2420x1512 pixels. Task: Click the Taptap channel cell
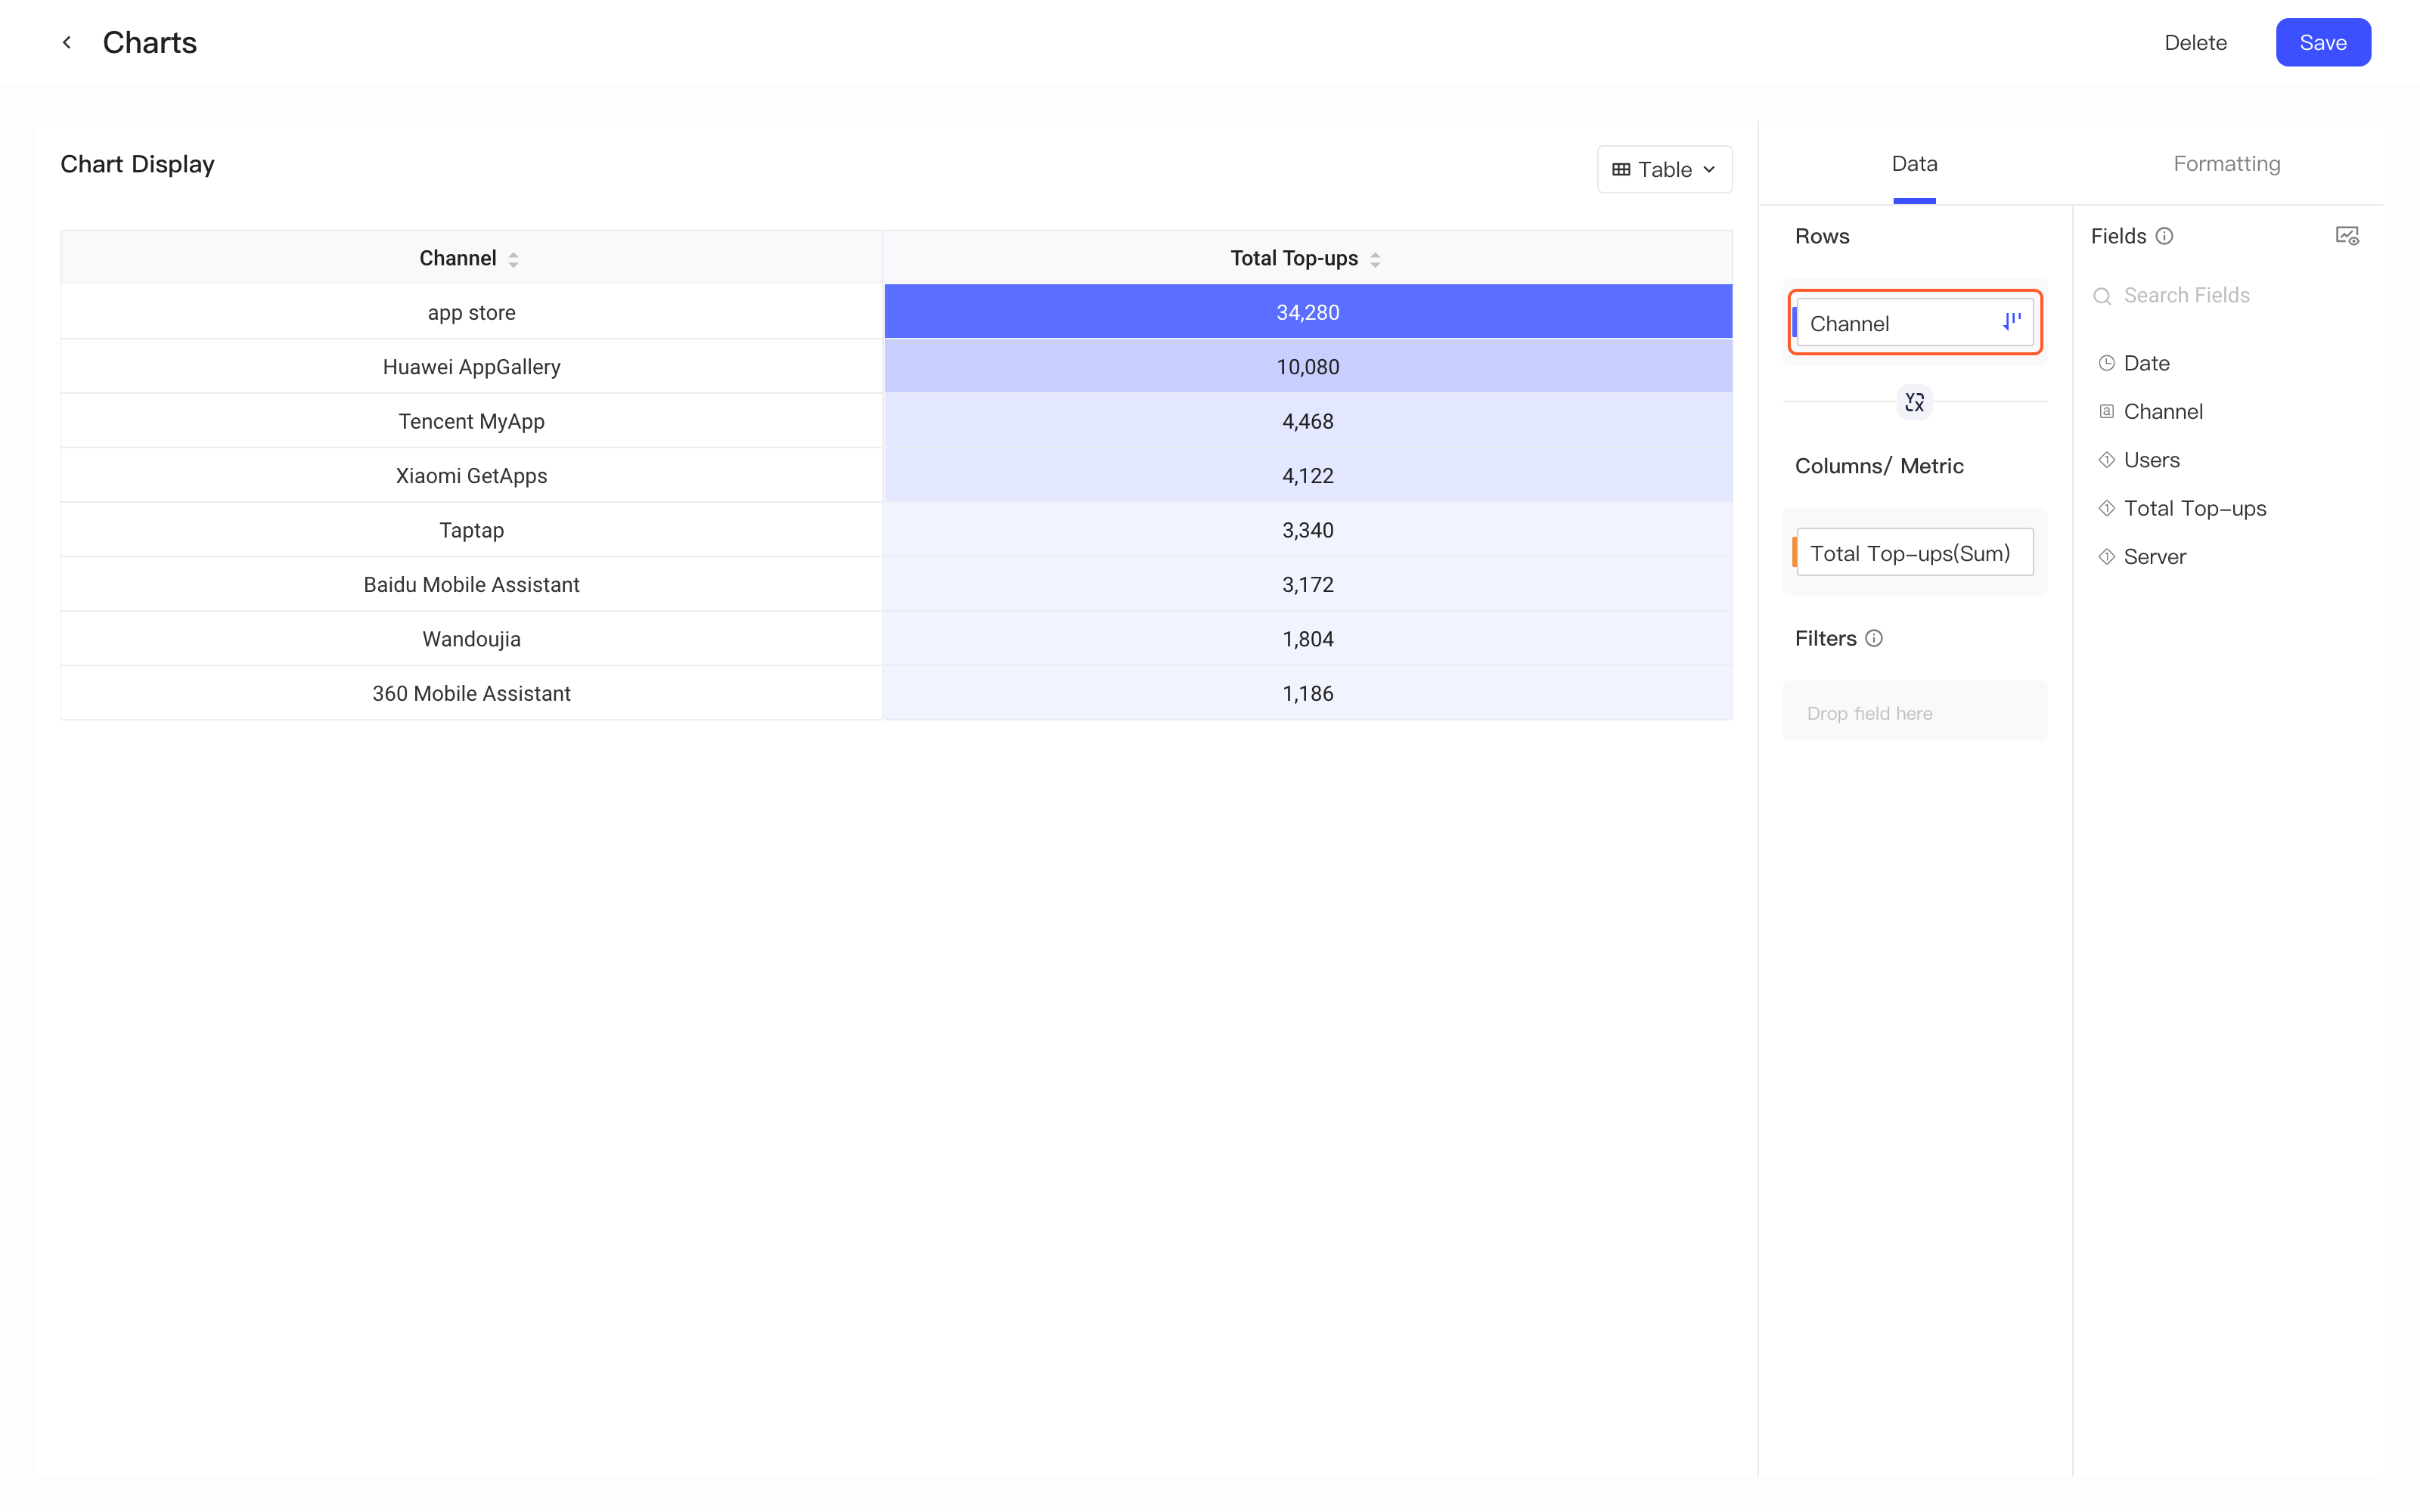[x=471, y=530]
